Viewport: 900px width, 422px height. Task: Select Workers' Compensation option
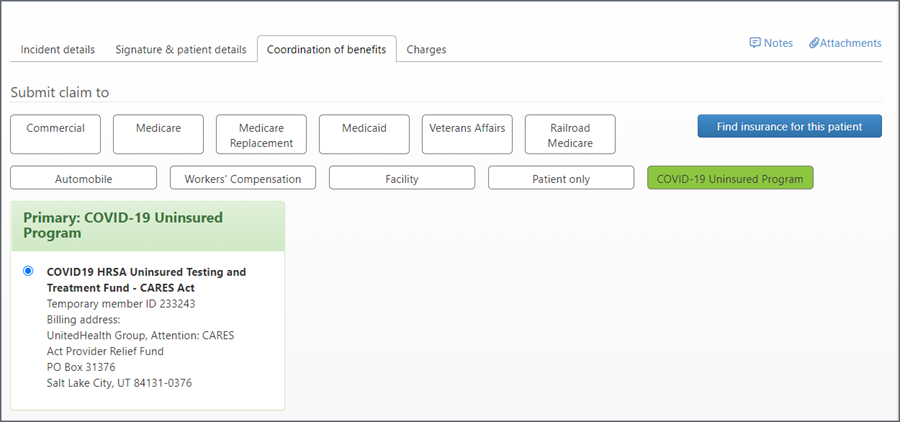click(x=243, y=178)
